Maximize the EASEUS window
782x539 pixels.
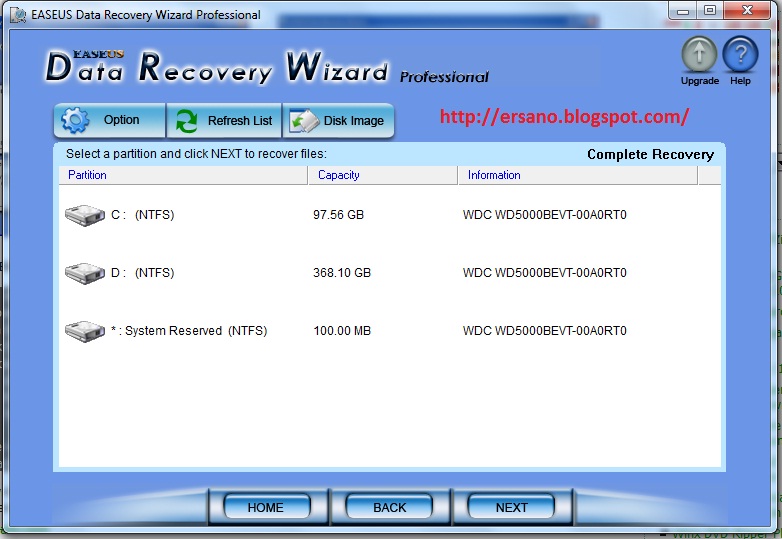(710, 11)
